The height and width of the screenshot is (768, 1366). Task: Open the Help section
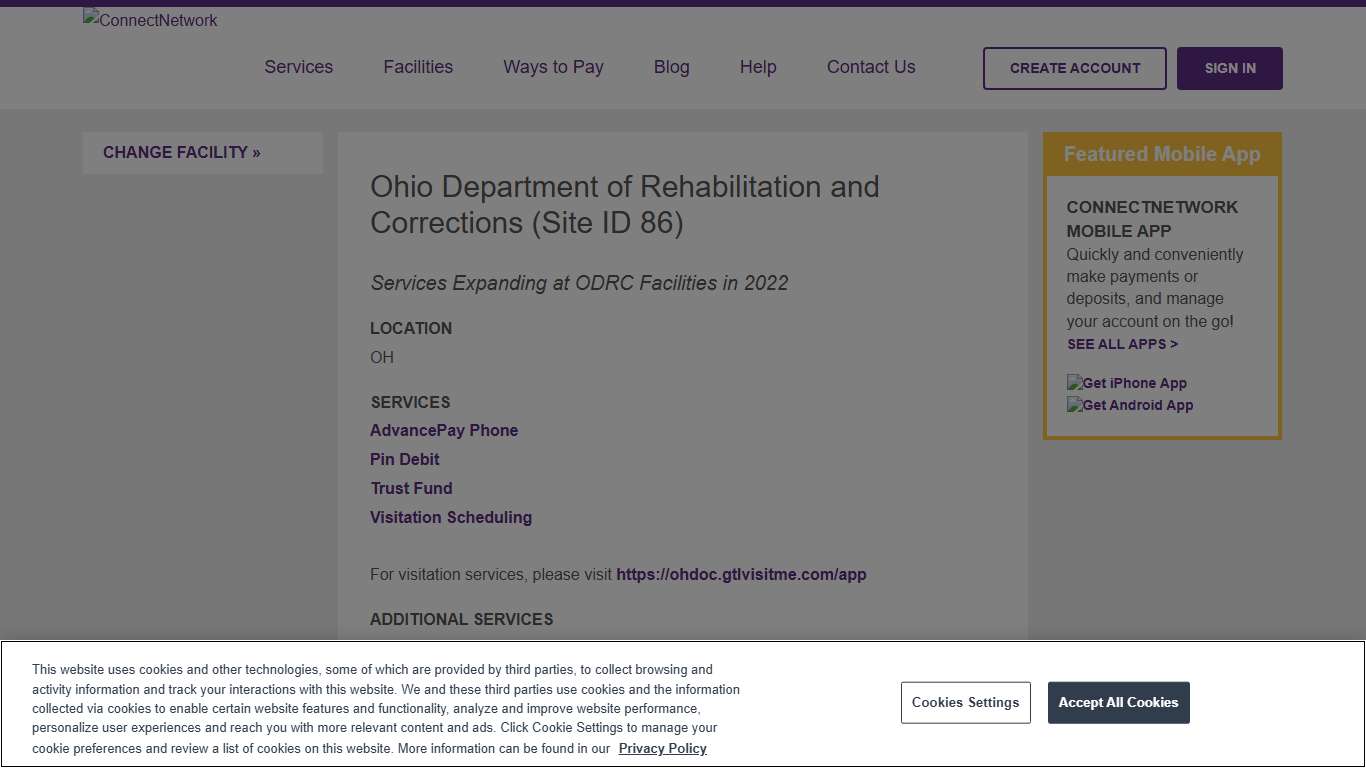757,67
